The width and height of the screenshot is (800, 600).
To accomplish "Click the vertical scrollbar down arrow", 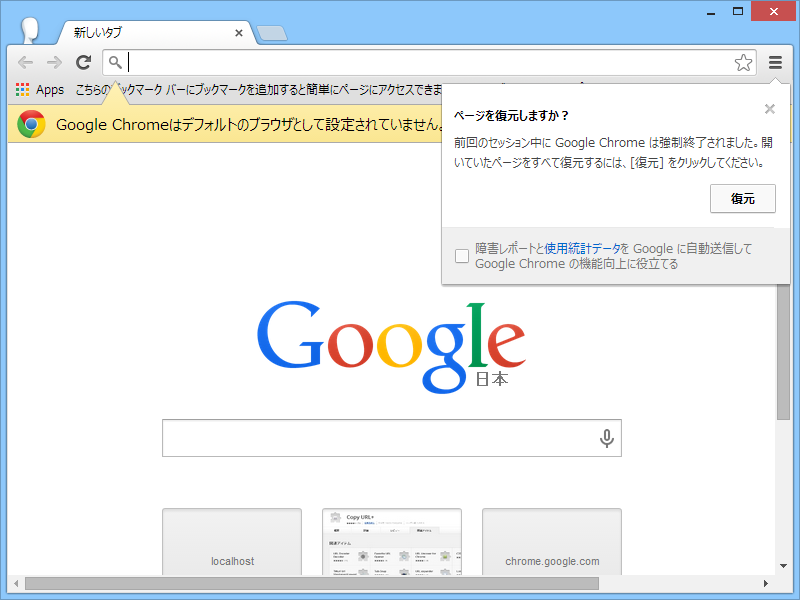I will (783, 565).
